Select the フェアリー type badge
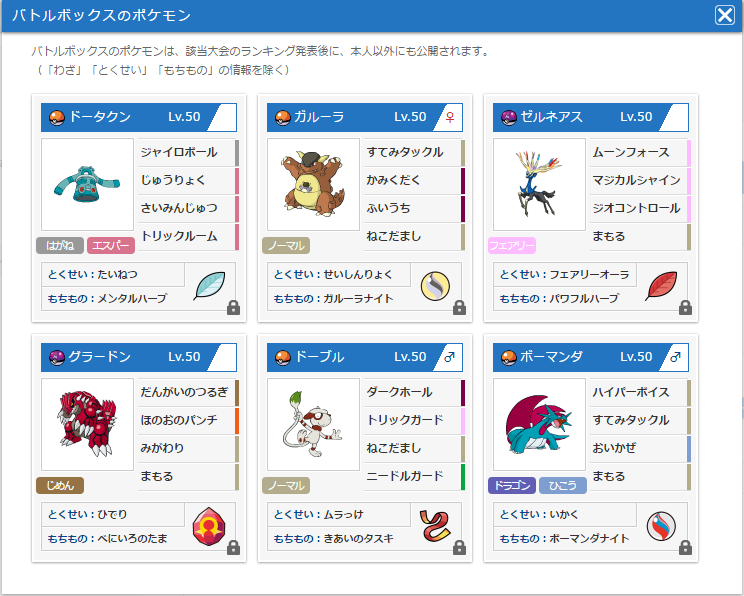This screenshot has height=596, width=744. point(512,245)
